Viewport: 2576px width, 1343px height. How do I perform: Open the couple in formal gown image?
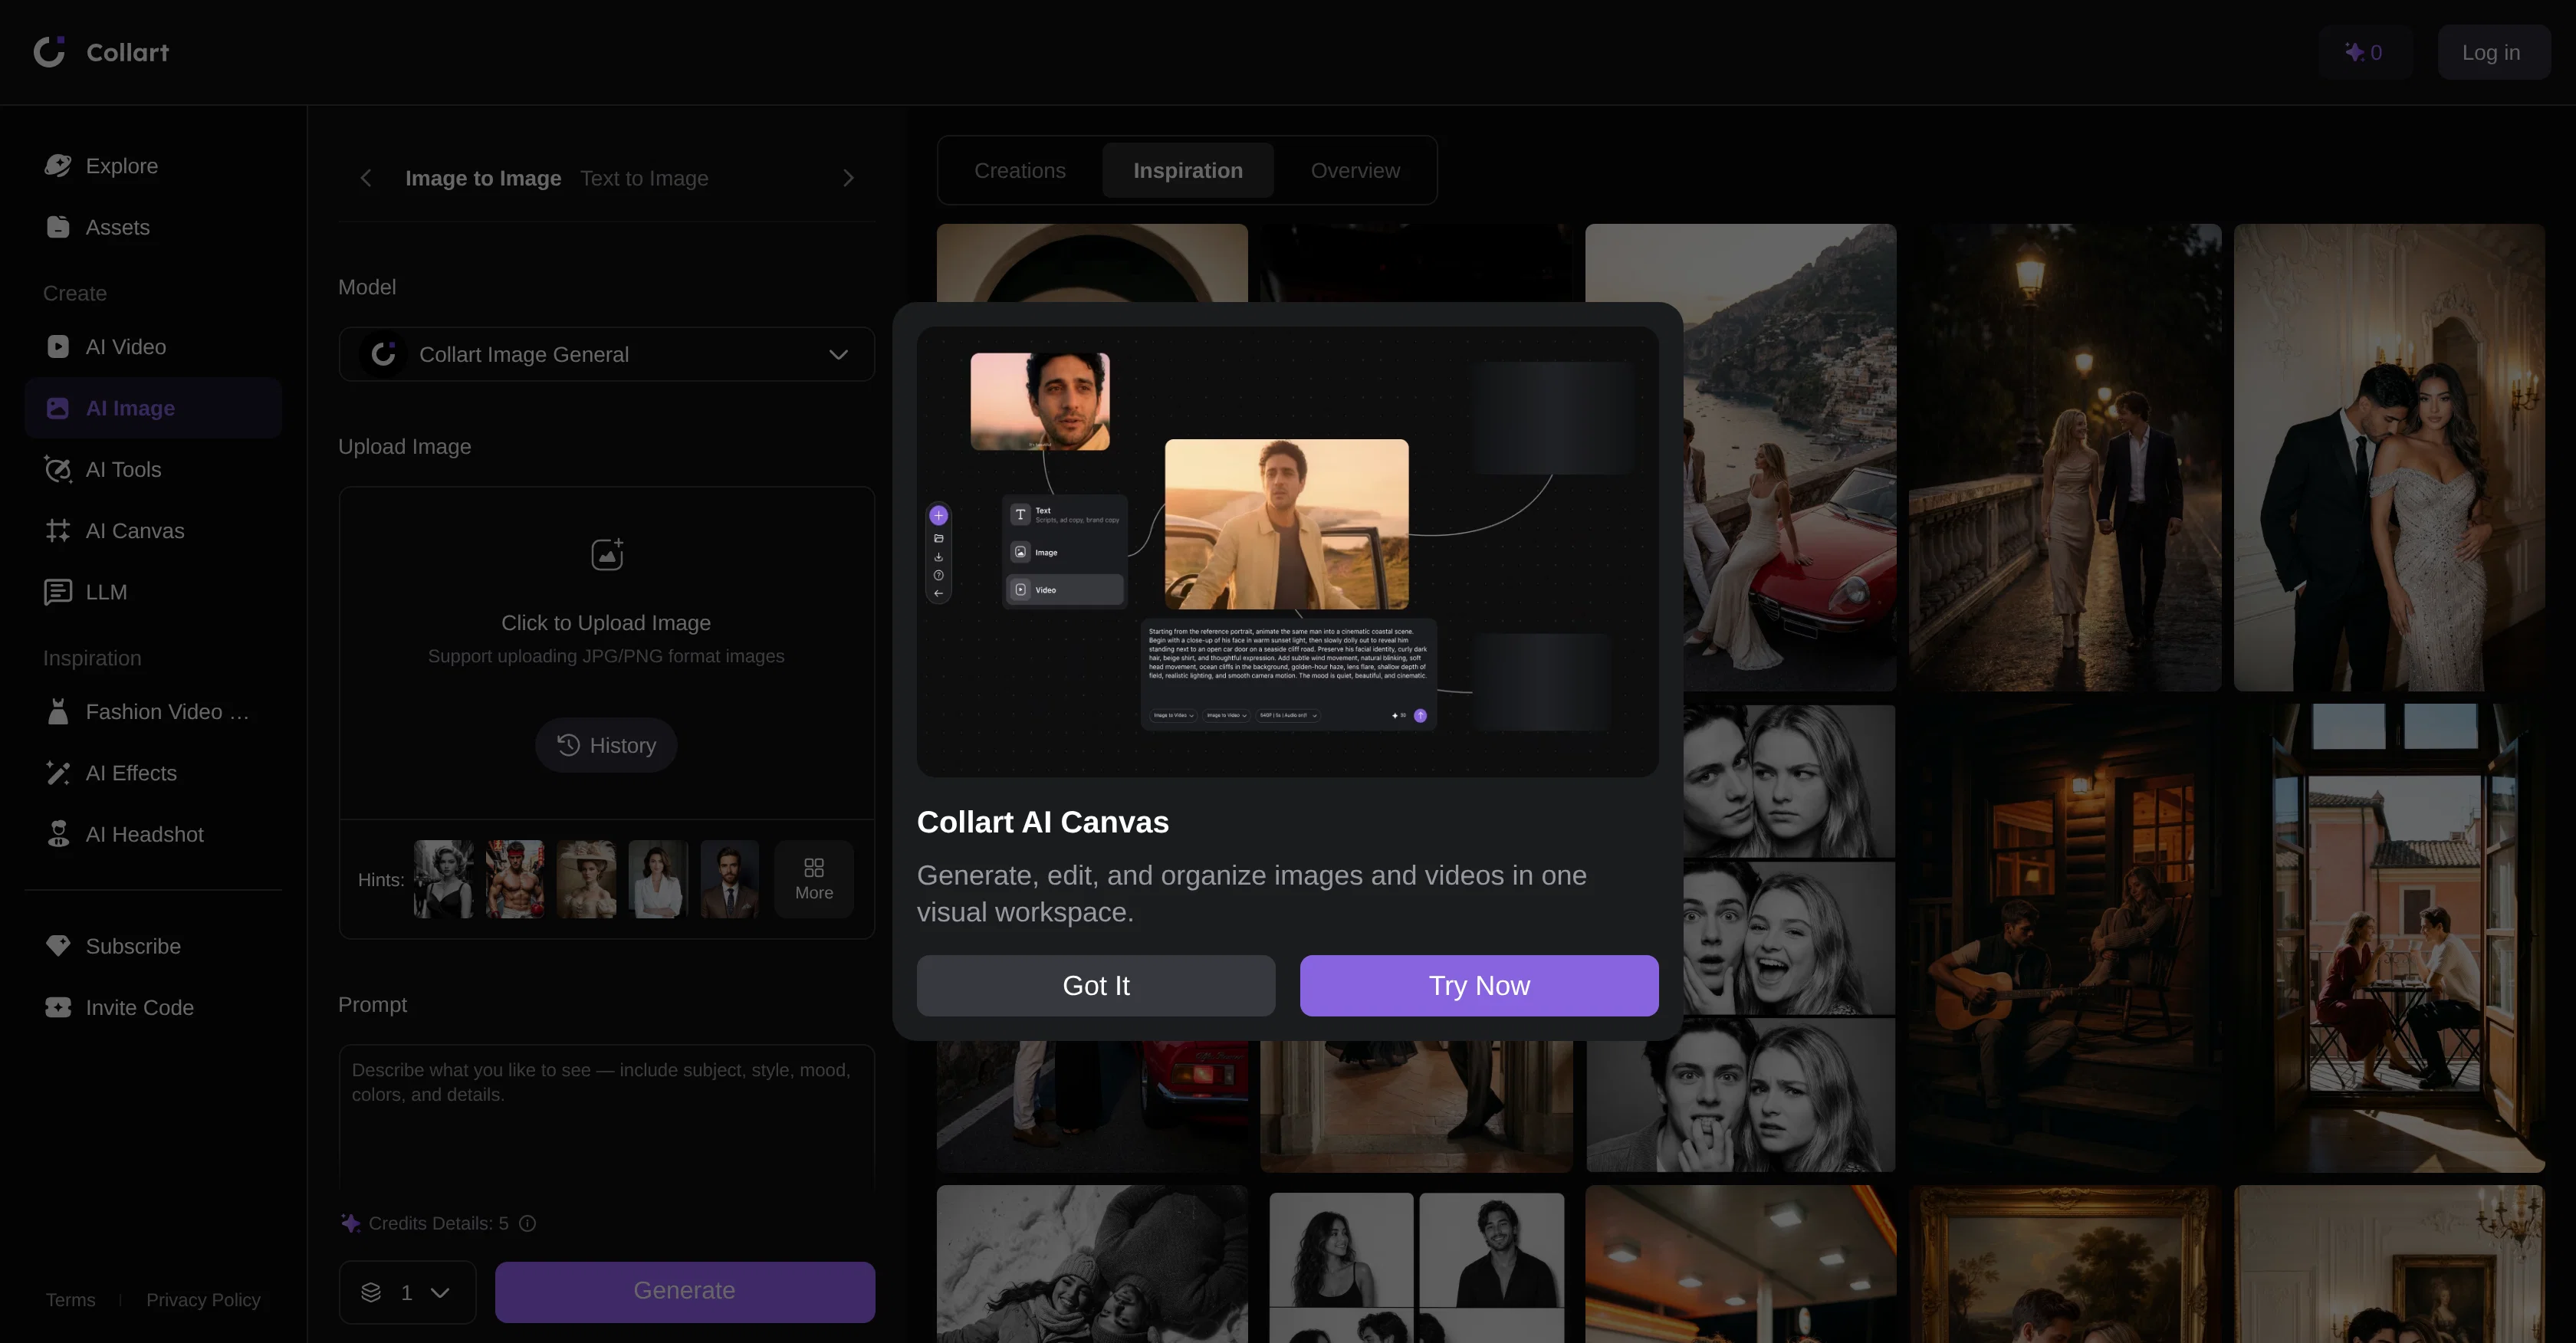tap(2389, 457)
